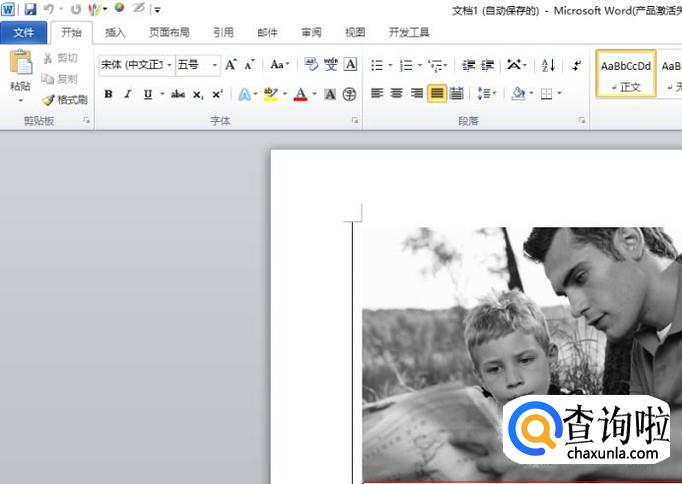
Task: Apply the red font color swatch
Action: tap(300, 95)
